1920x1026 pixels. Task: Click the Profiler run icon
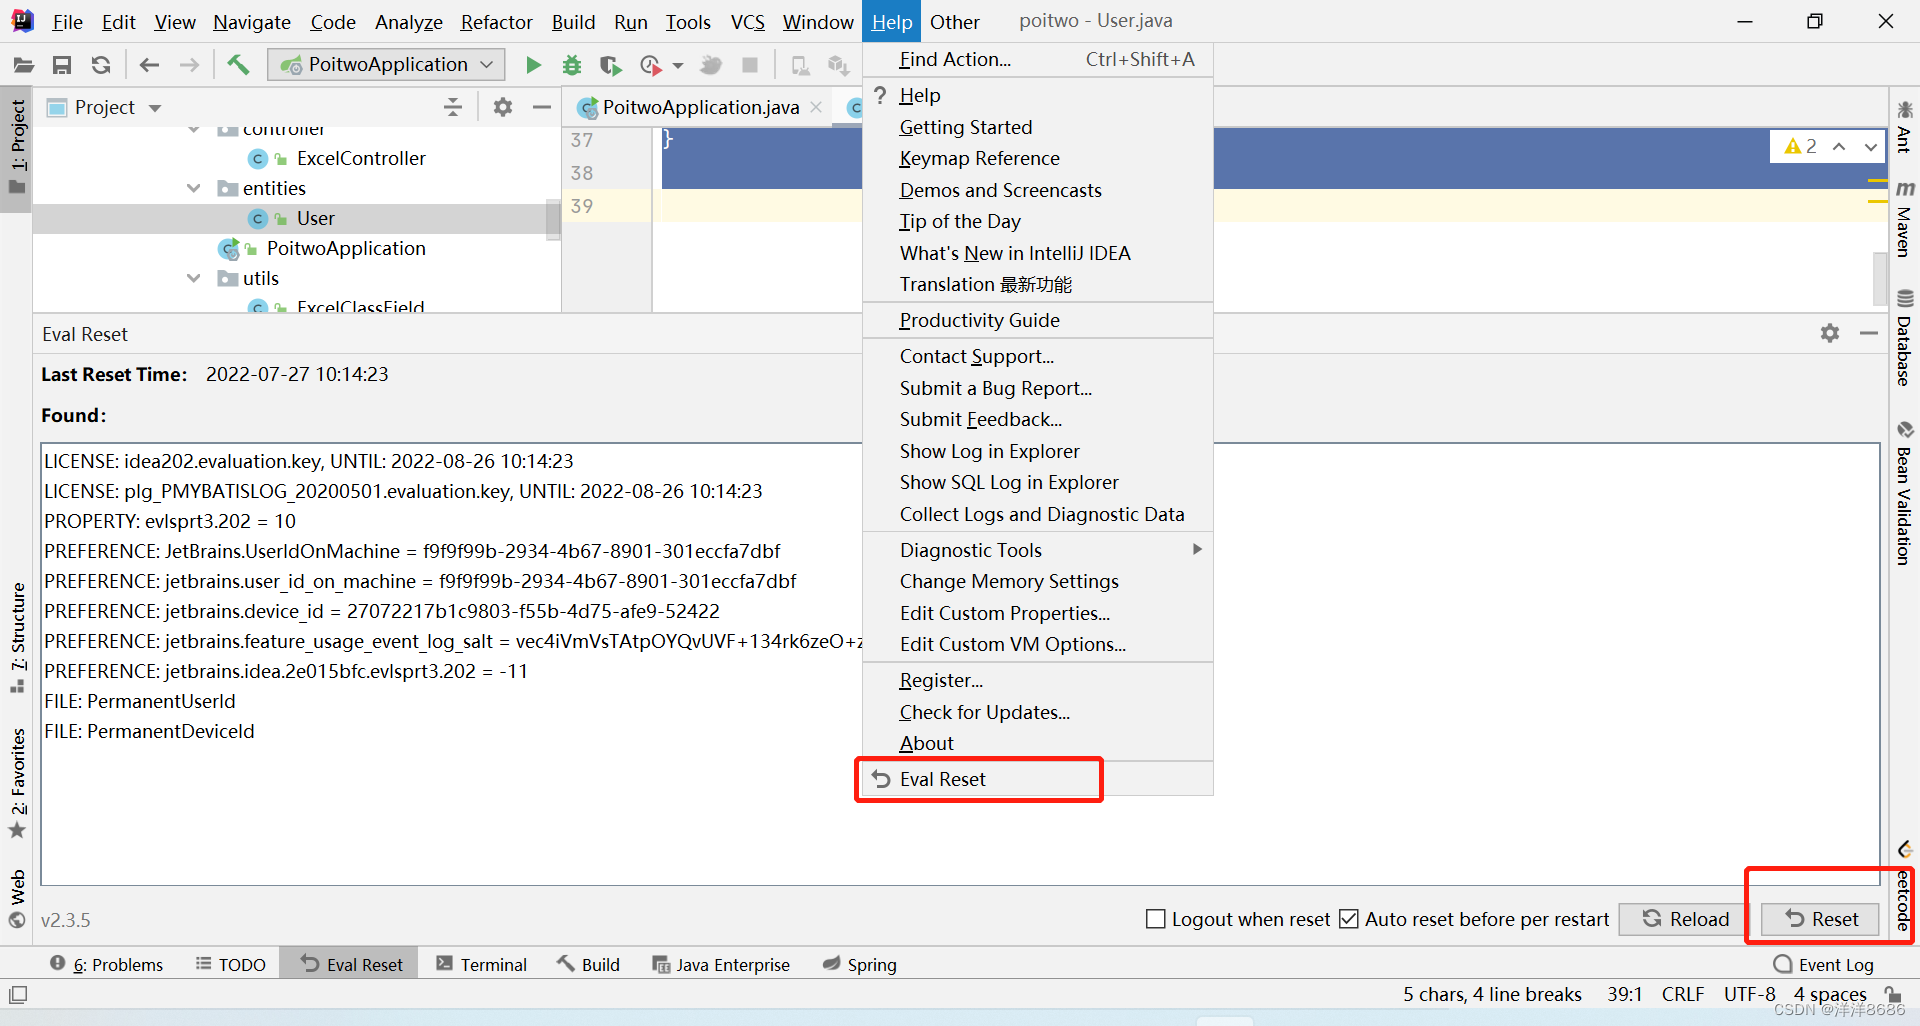651,65
